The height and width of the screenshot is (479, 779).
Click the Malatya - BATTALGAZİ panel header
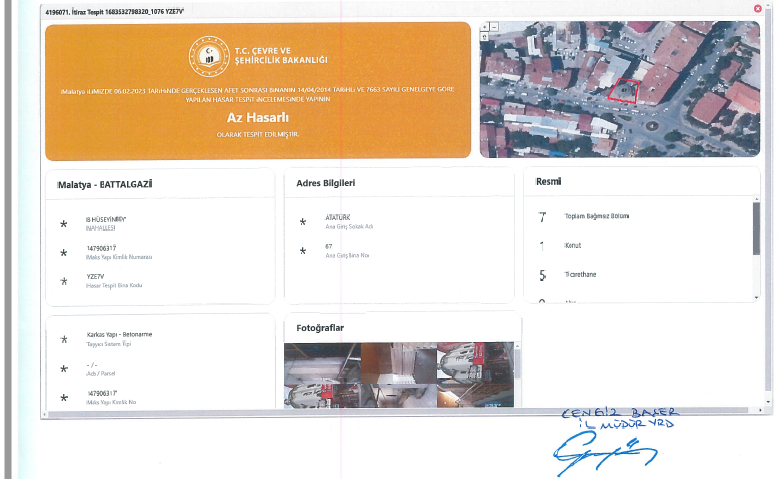[x=106, y=184]
